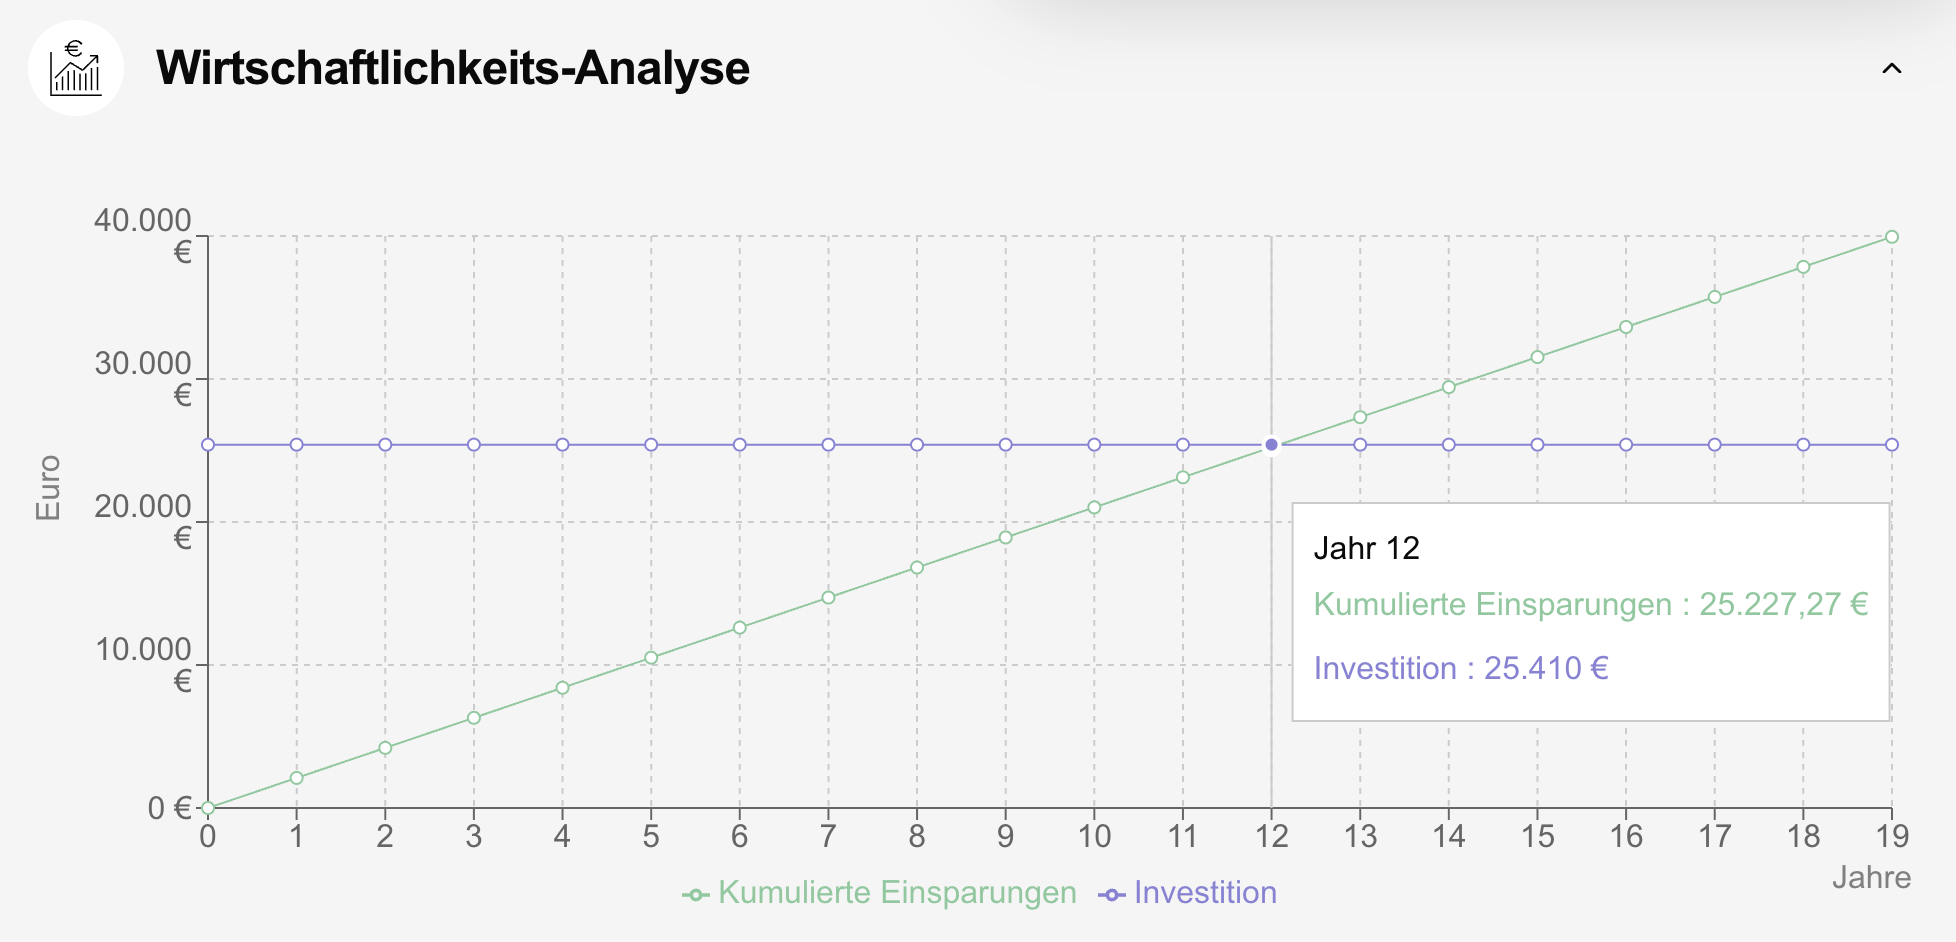1956x942 pixels.
Task: Click the green savings point at year 0
Action: tap(208, 807)
